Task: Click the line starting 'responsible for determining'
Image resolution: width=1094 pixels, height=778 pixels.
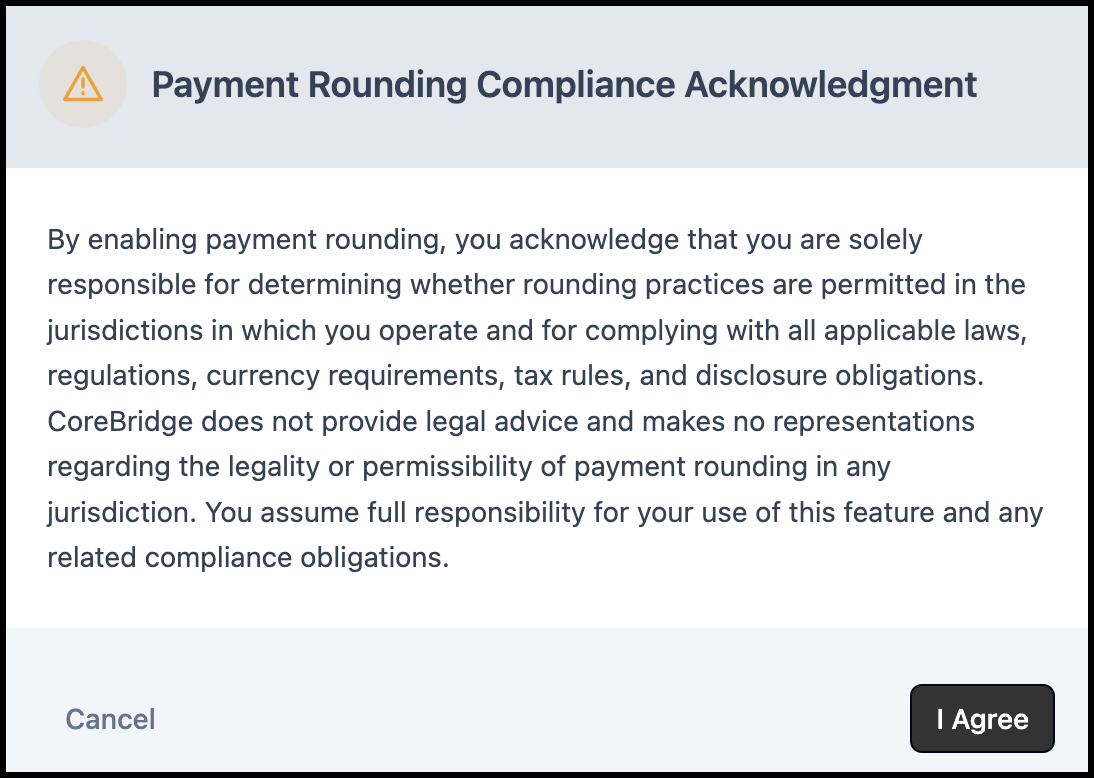Action: tap(537, 285)
